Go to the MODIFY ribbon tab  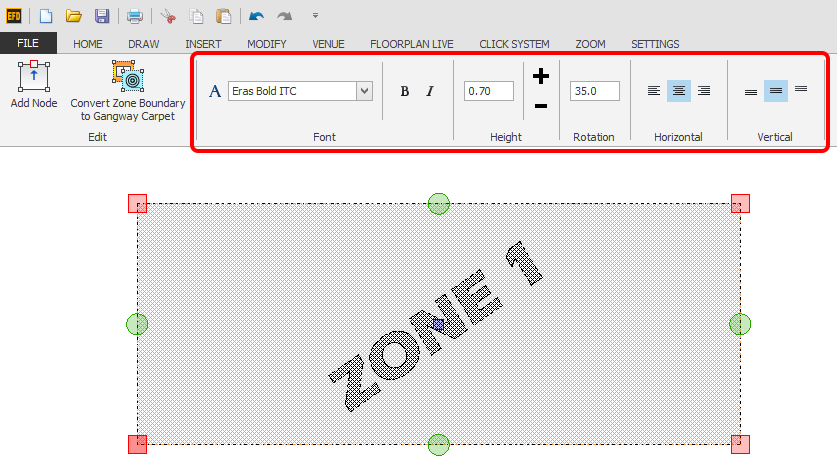coord(267,44)
